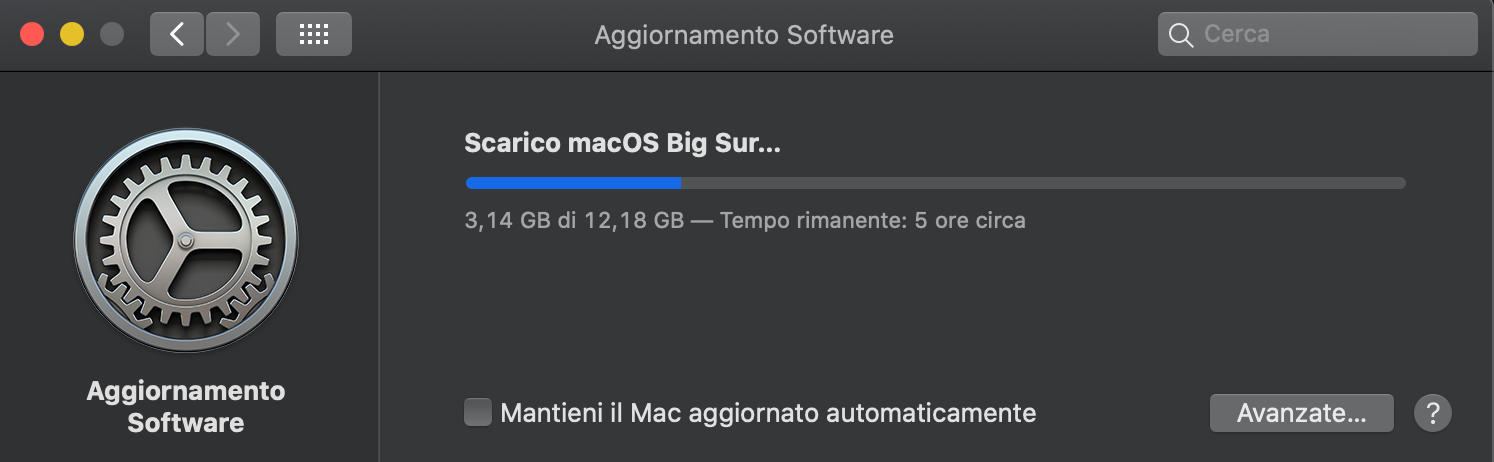Screen dimensions: 1494x462
Task: Click the forward chevron navigation button
Action: 233,34
